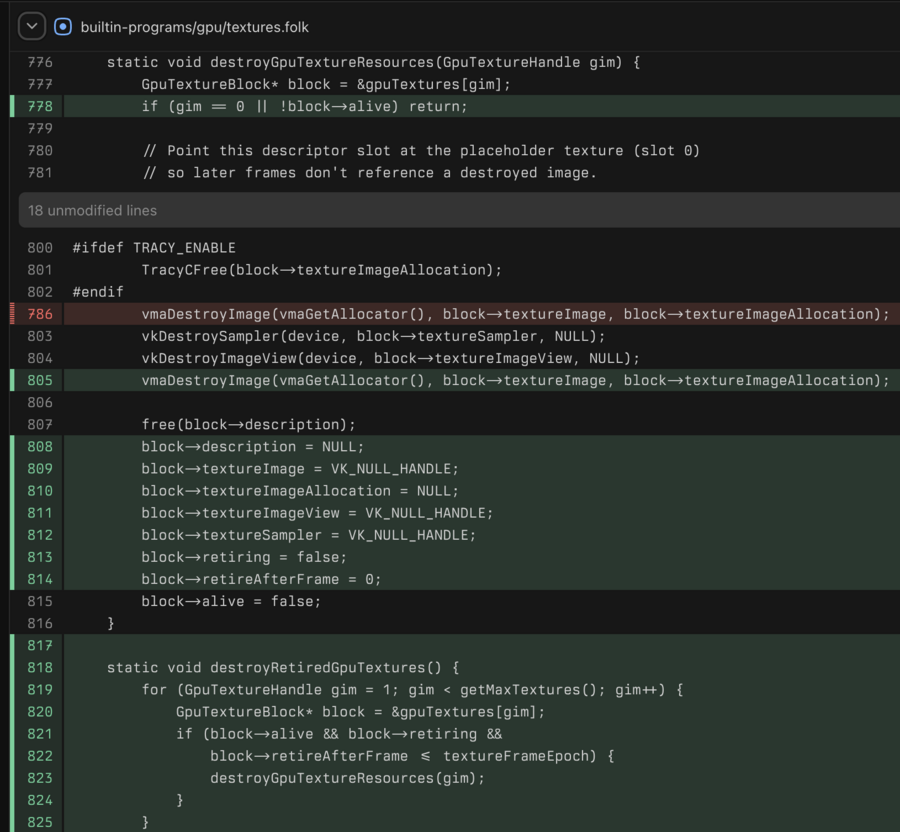The image size is (900, 832).
Task: Click the added vmaDestroyImage line in green
Action: (x=515, y=380)
